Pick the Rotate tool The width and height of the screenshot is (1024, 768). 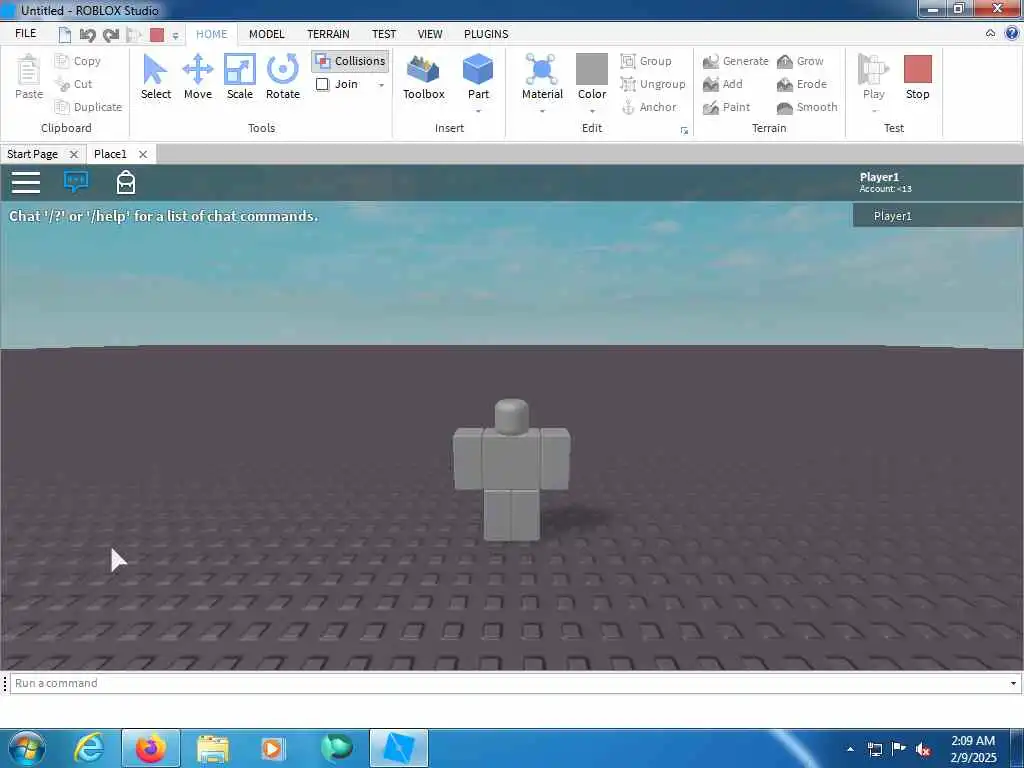coord(283,76)
